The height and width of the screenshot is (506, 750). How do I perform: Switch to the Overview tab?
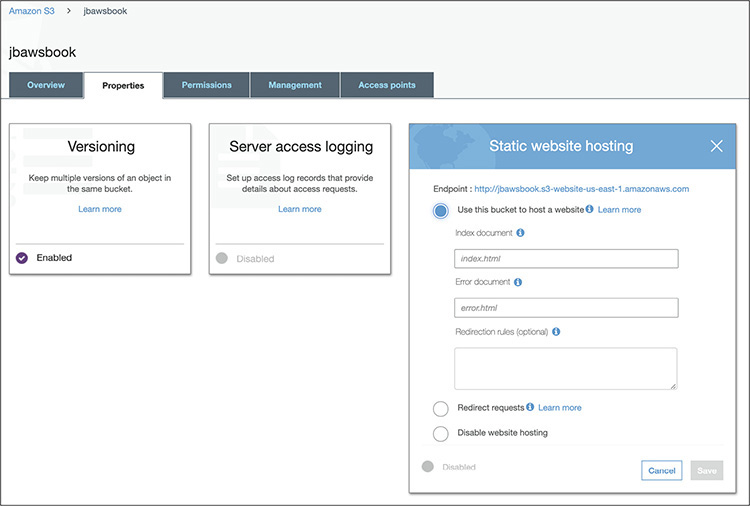coord(46,85)
